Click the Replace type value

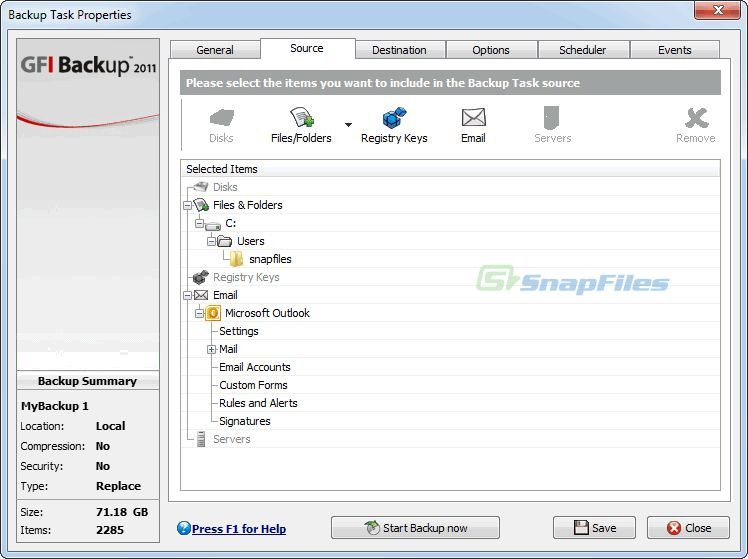coord(118,486)
